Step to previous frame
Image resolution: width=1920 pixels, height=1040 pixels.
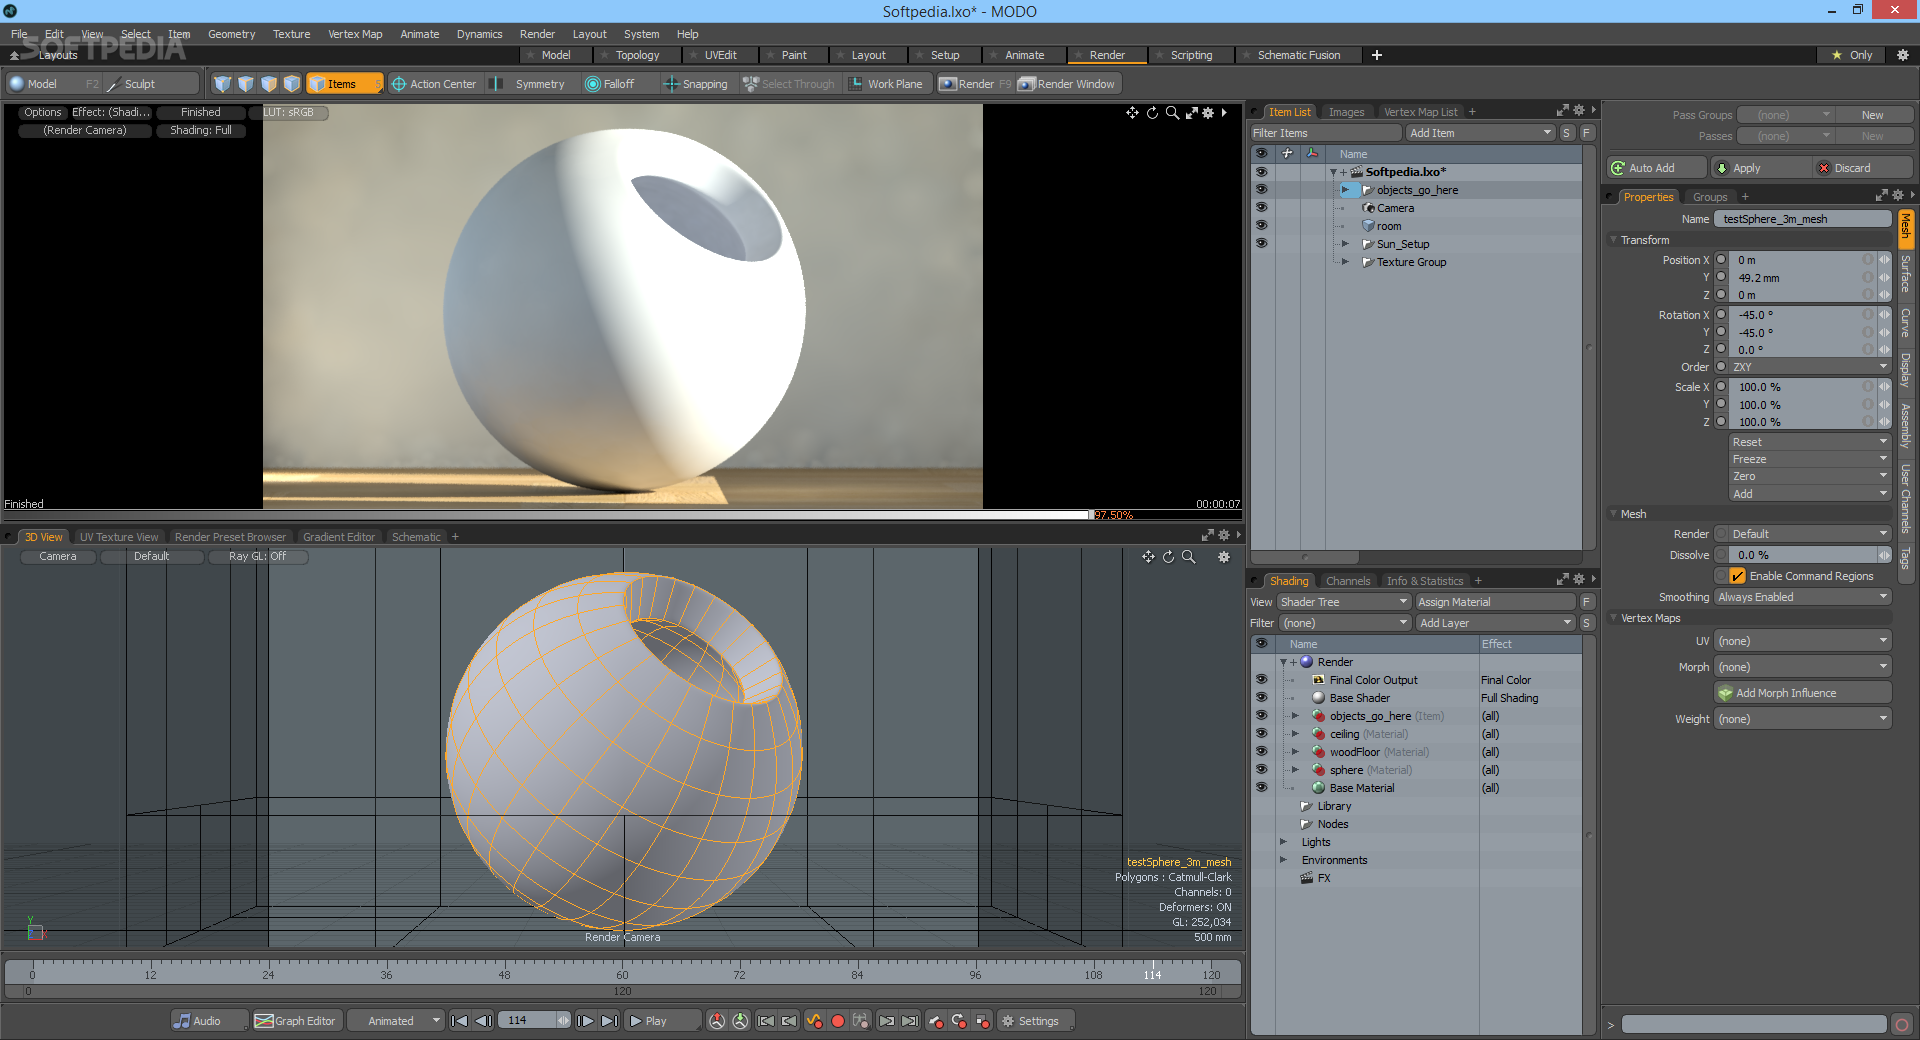click(x=483, y=1021)
